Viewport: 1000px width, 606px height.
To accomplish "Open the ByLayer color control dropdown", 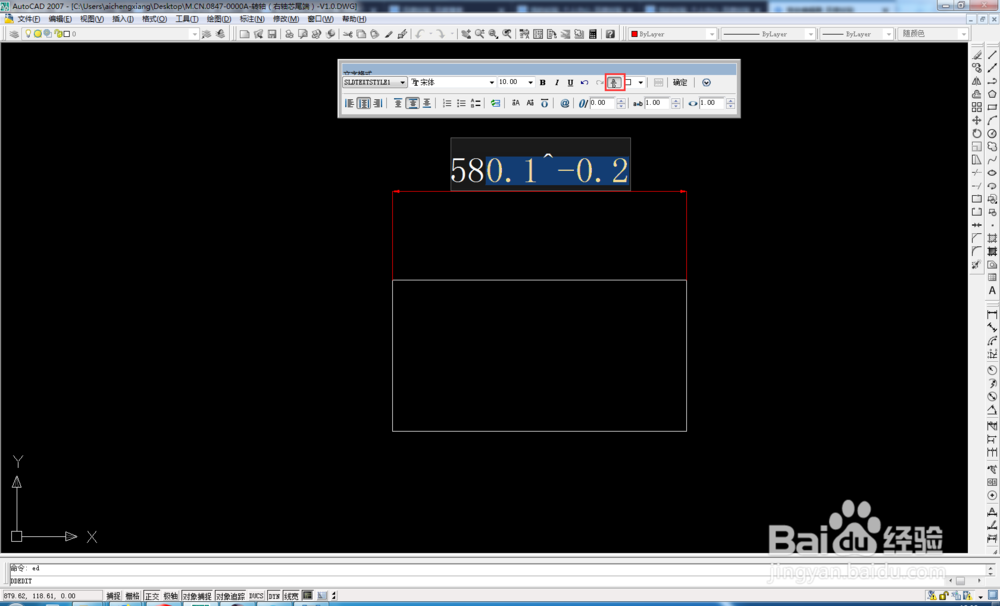I will pos(673,34).
